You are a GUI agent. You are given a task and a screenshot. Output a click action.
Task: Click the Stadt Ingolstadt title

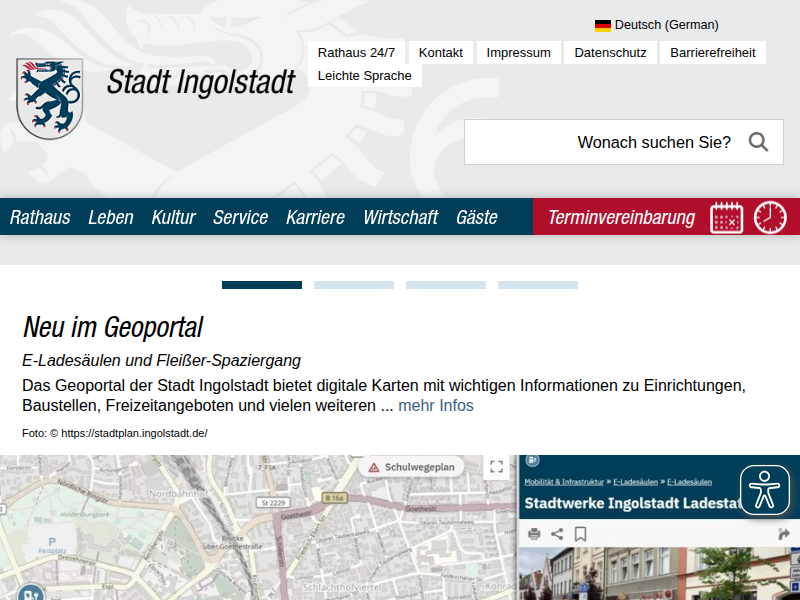click(x=201, y=82)
